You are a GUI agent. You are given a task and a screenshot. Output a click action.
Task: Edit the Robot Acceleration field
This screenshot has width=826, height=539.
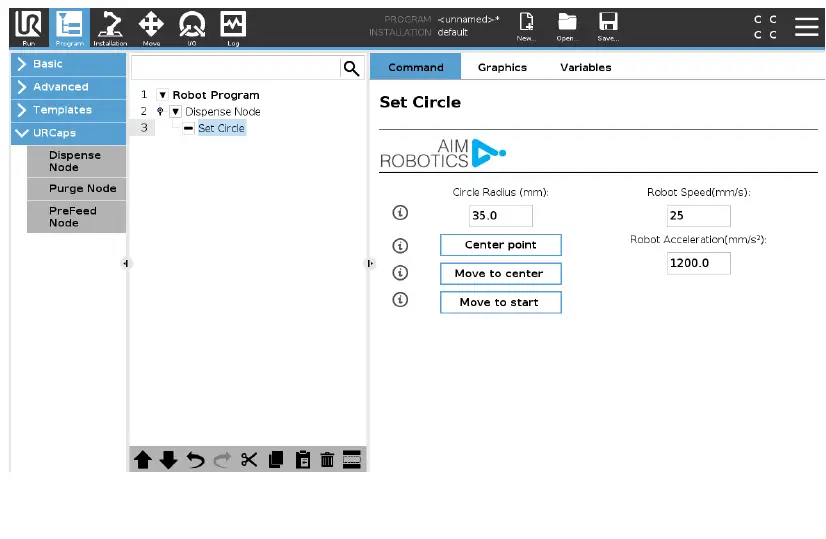tap(699, 263)
